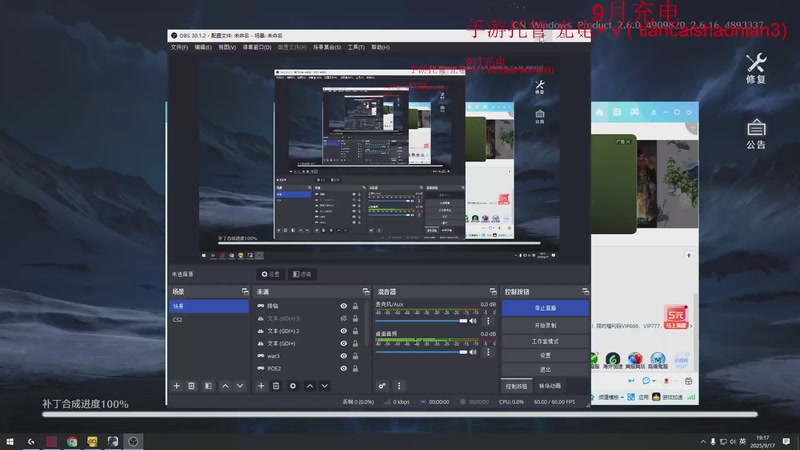Image resolution: width=800 pixels, height=450 pixels.
Task: Hide the war3 source via eye icon
Action: (344, 356)
